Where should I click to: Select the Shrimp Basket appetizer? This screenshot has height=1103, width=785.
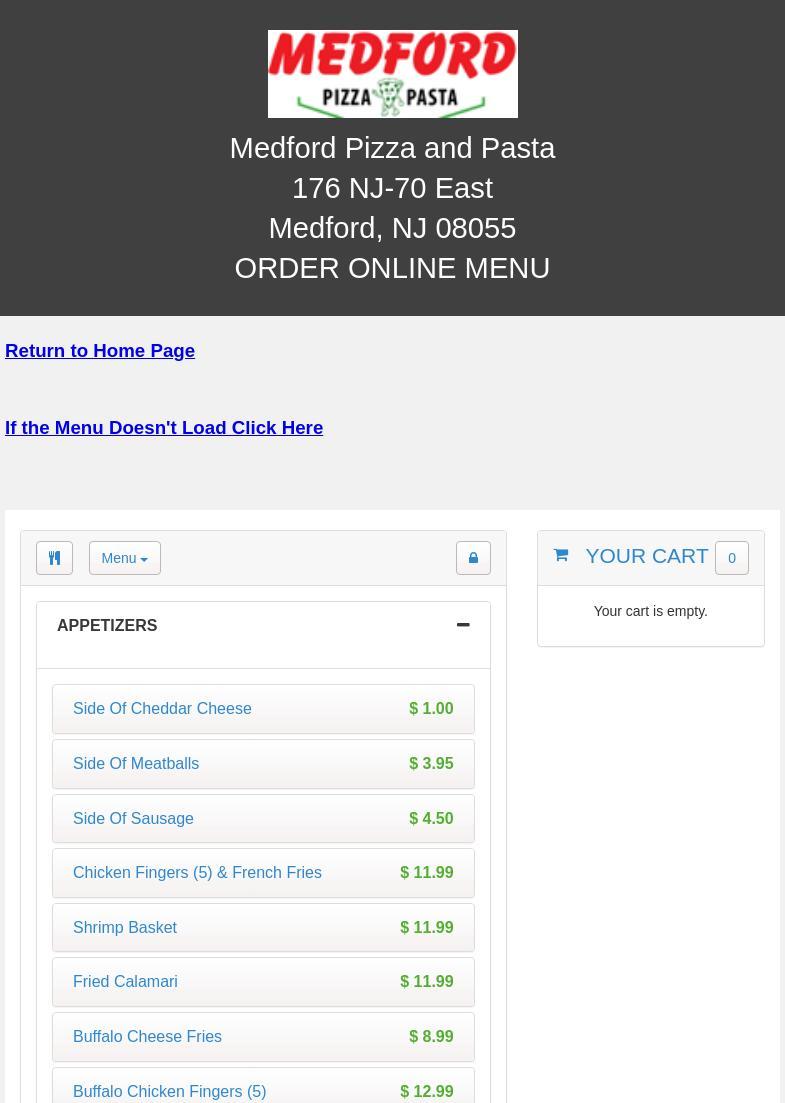[x=125, y=928]
